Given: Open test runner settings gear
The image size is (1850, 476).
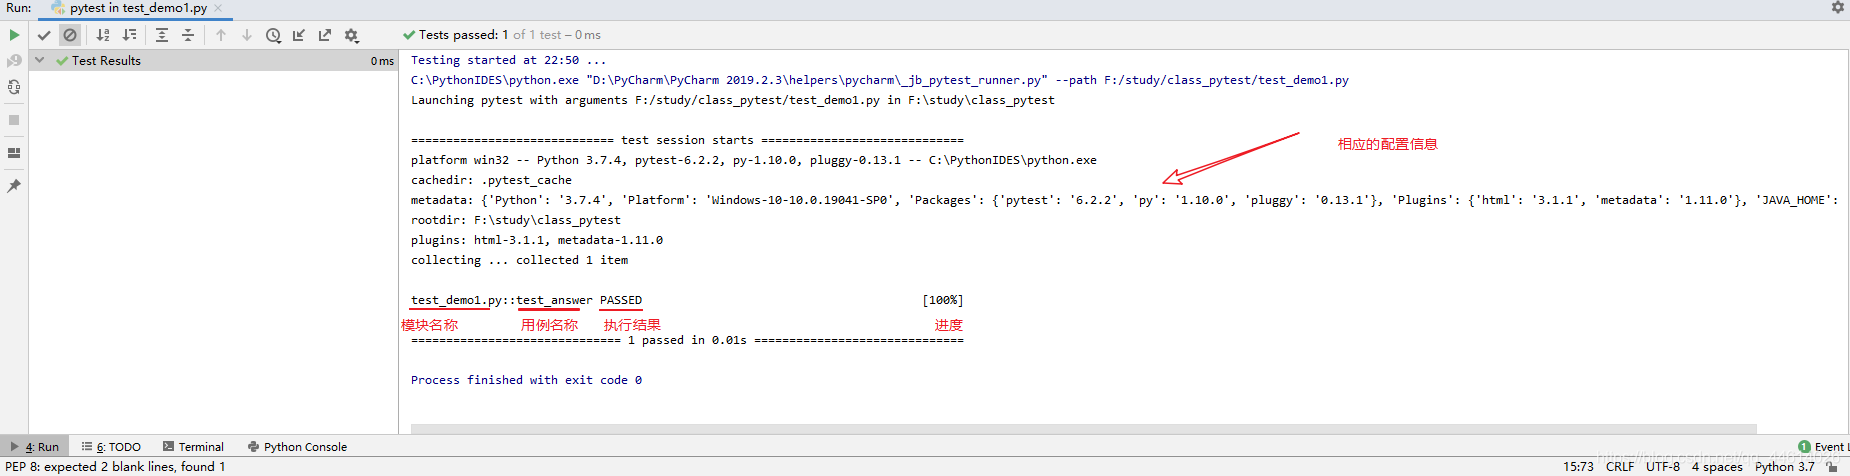Looking at the screenshot, I should 351,35.
